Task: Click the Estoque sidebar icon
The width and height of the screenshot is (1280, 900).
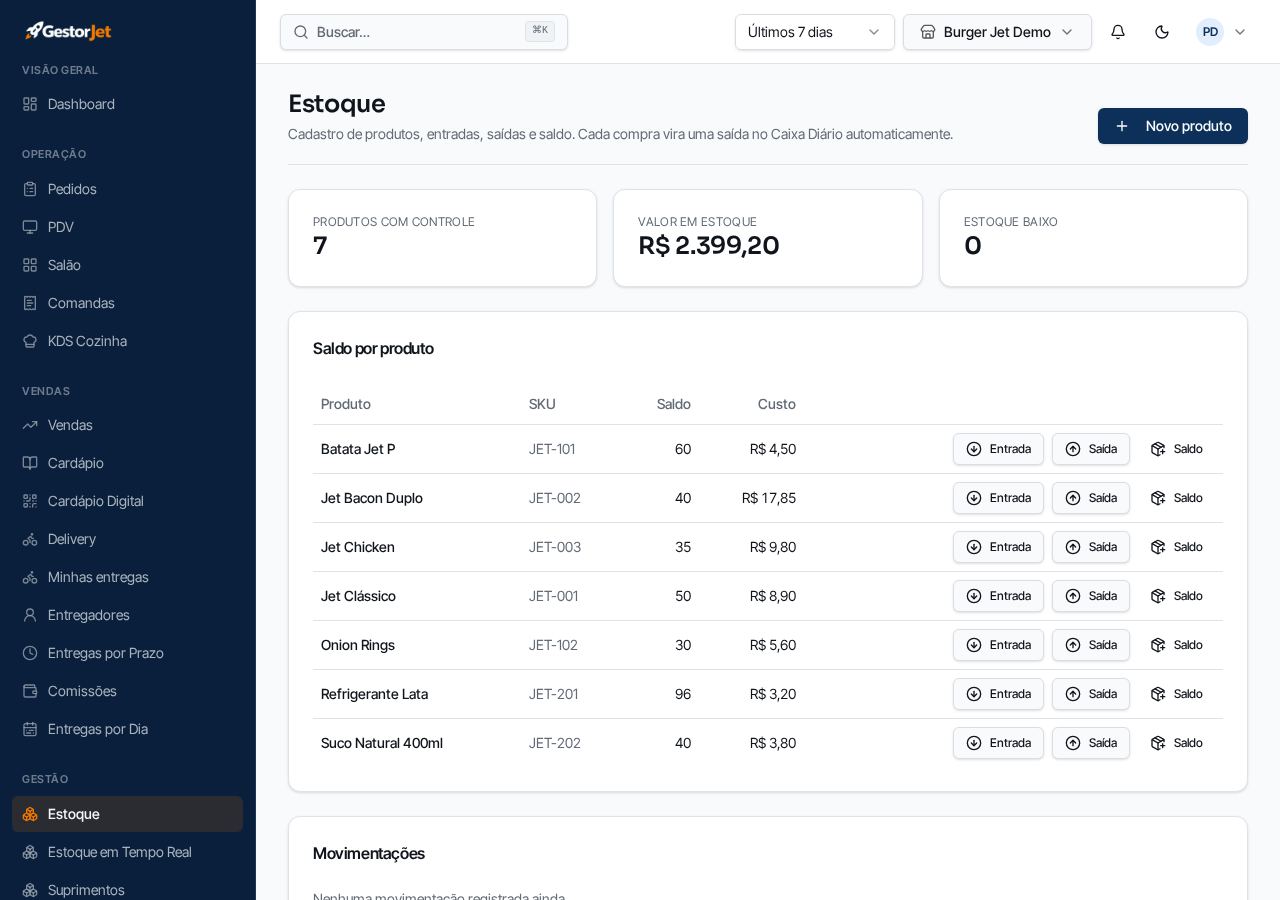Action: click(30, 814)
